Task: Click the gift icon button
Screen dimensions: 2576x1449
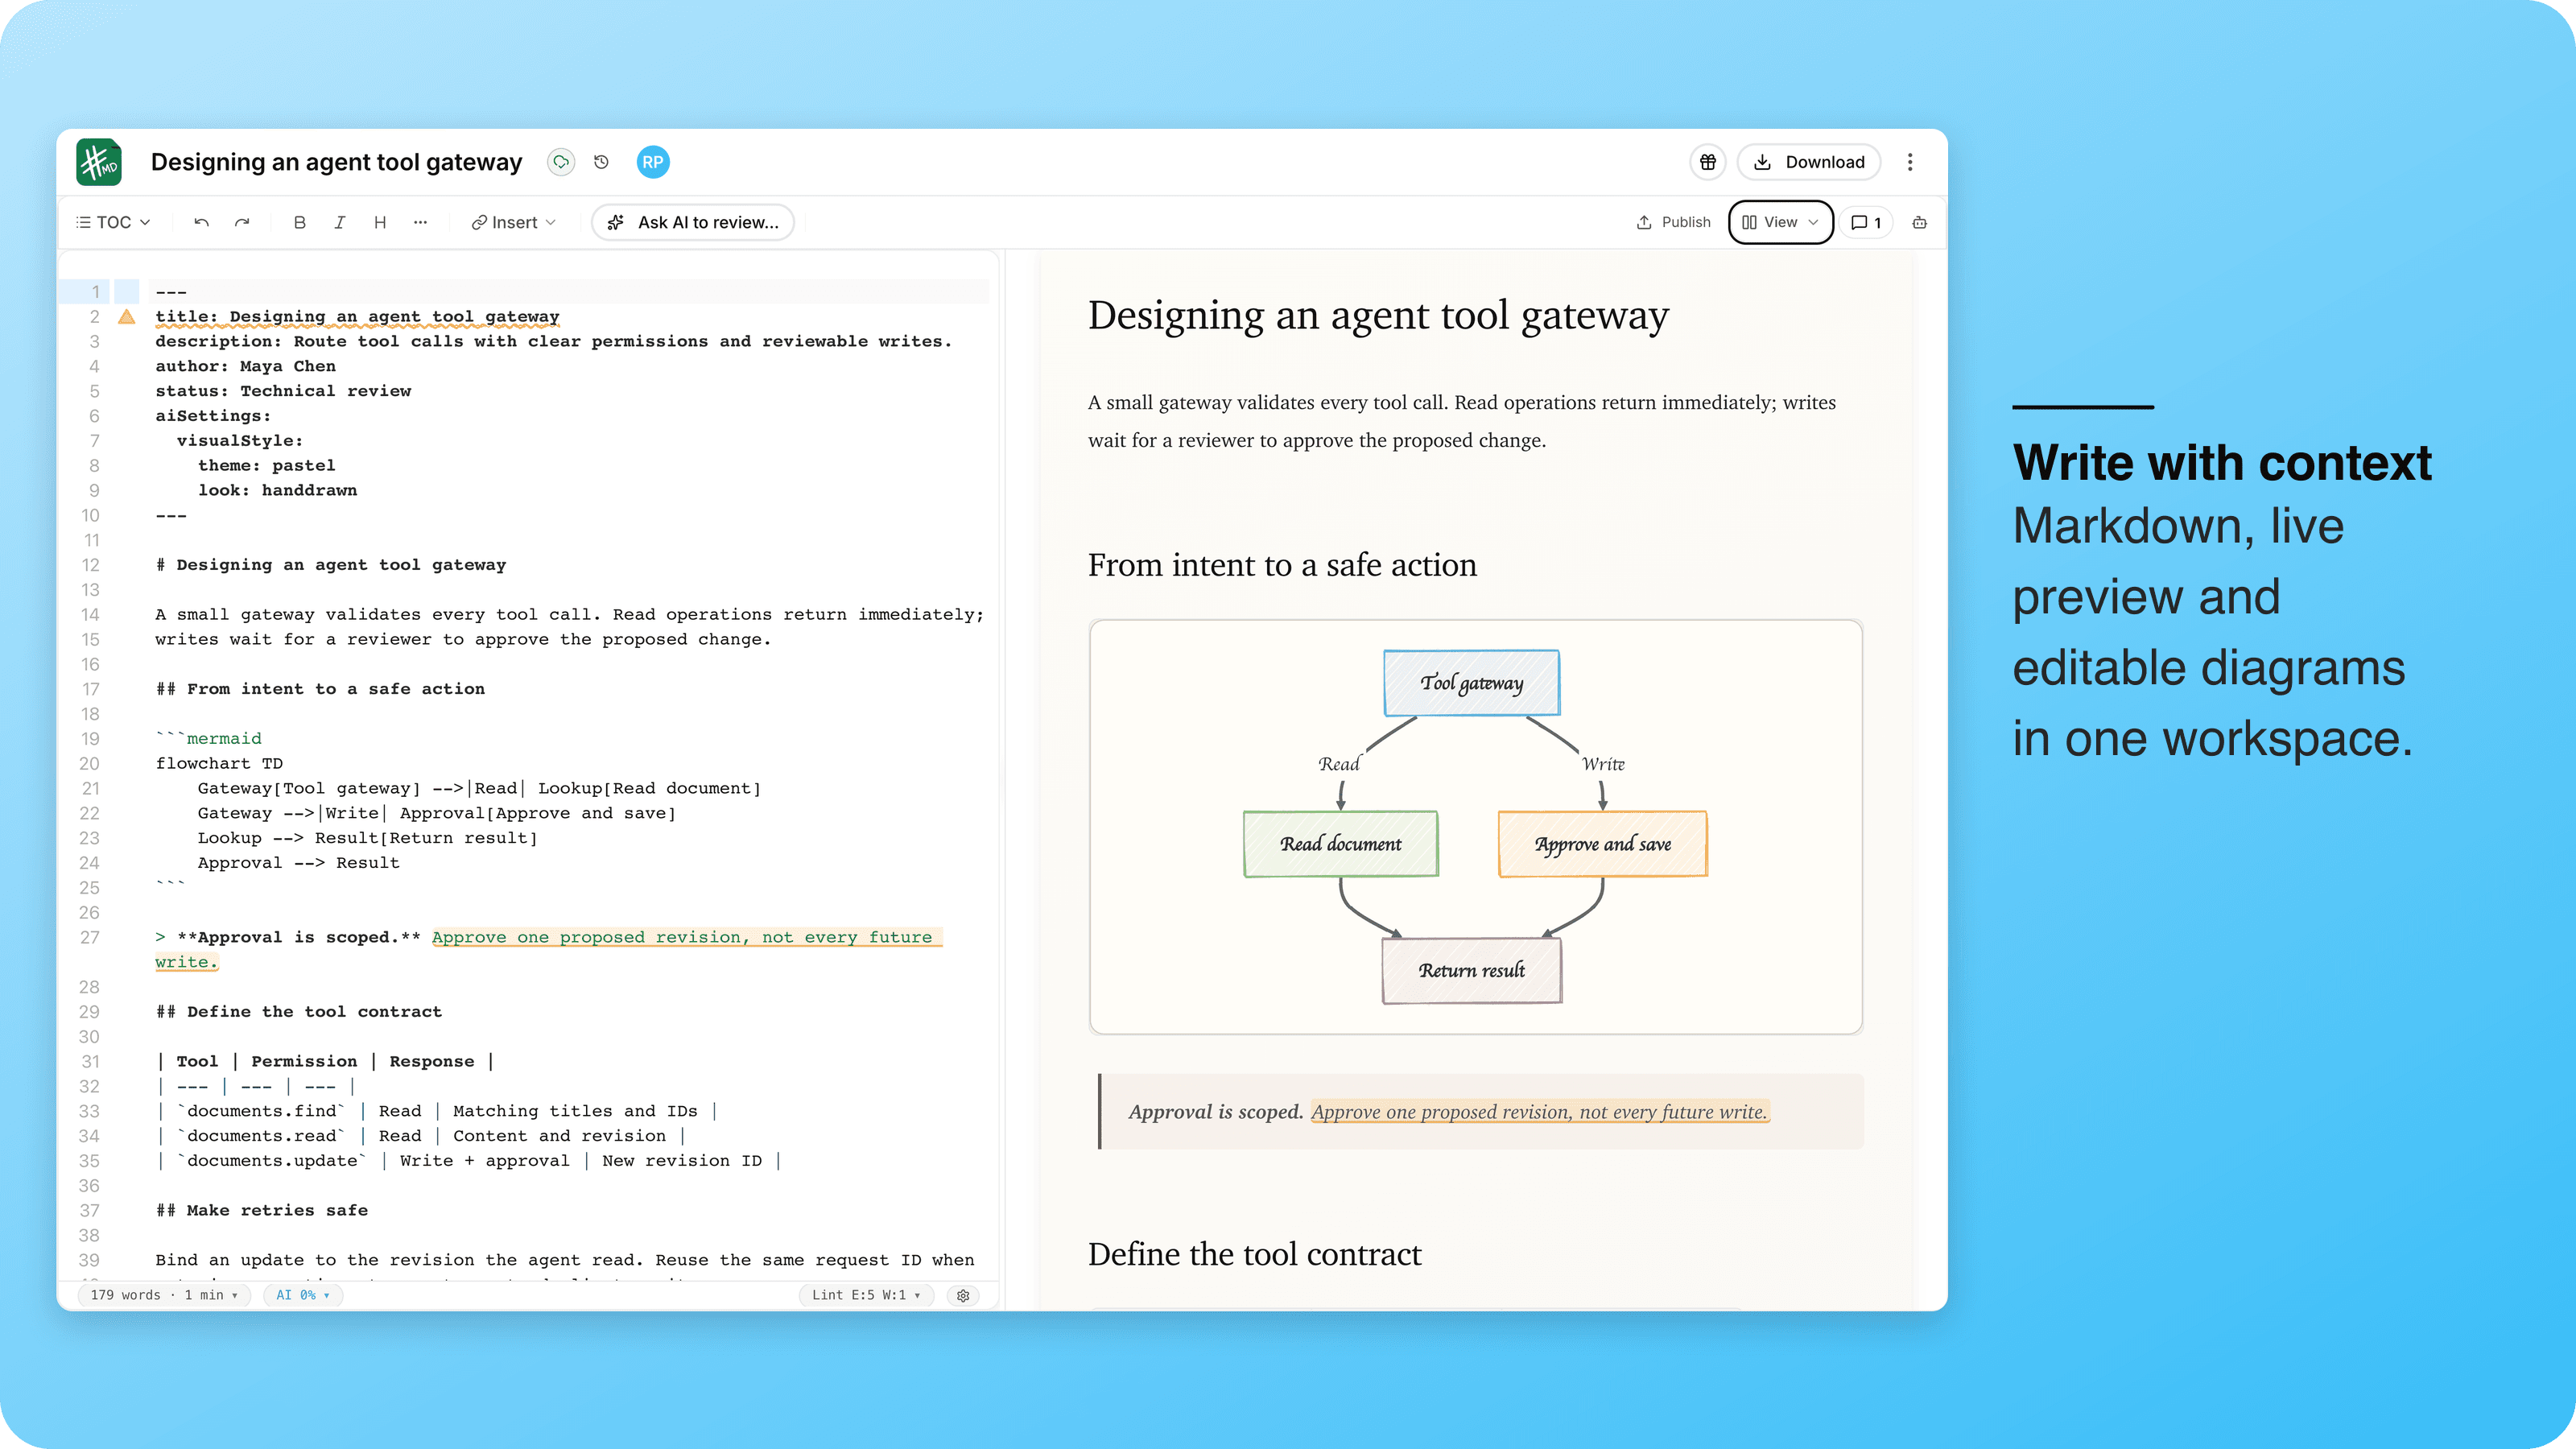Action: tap(1708, 162)
